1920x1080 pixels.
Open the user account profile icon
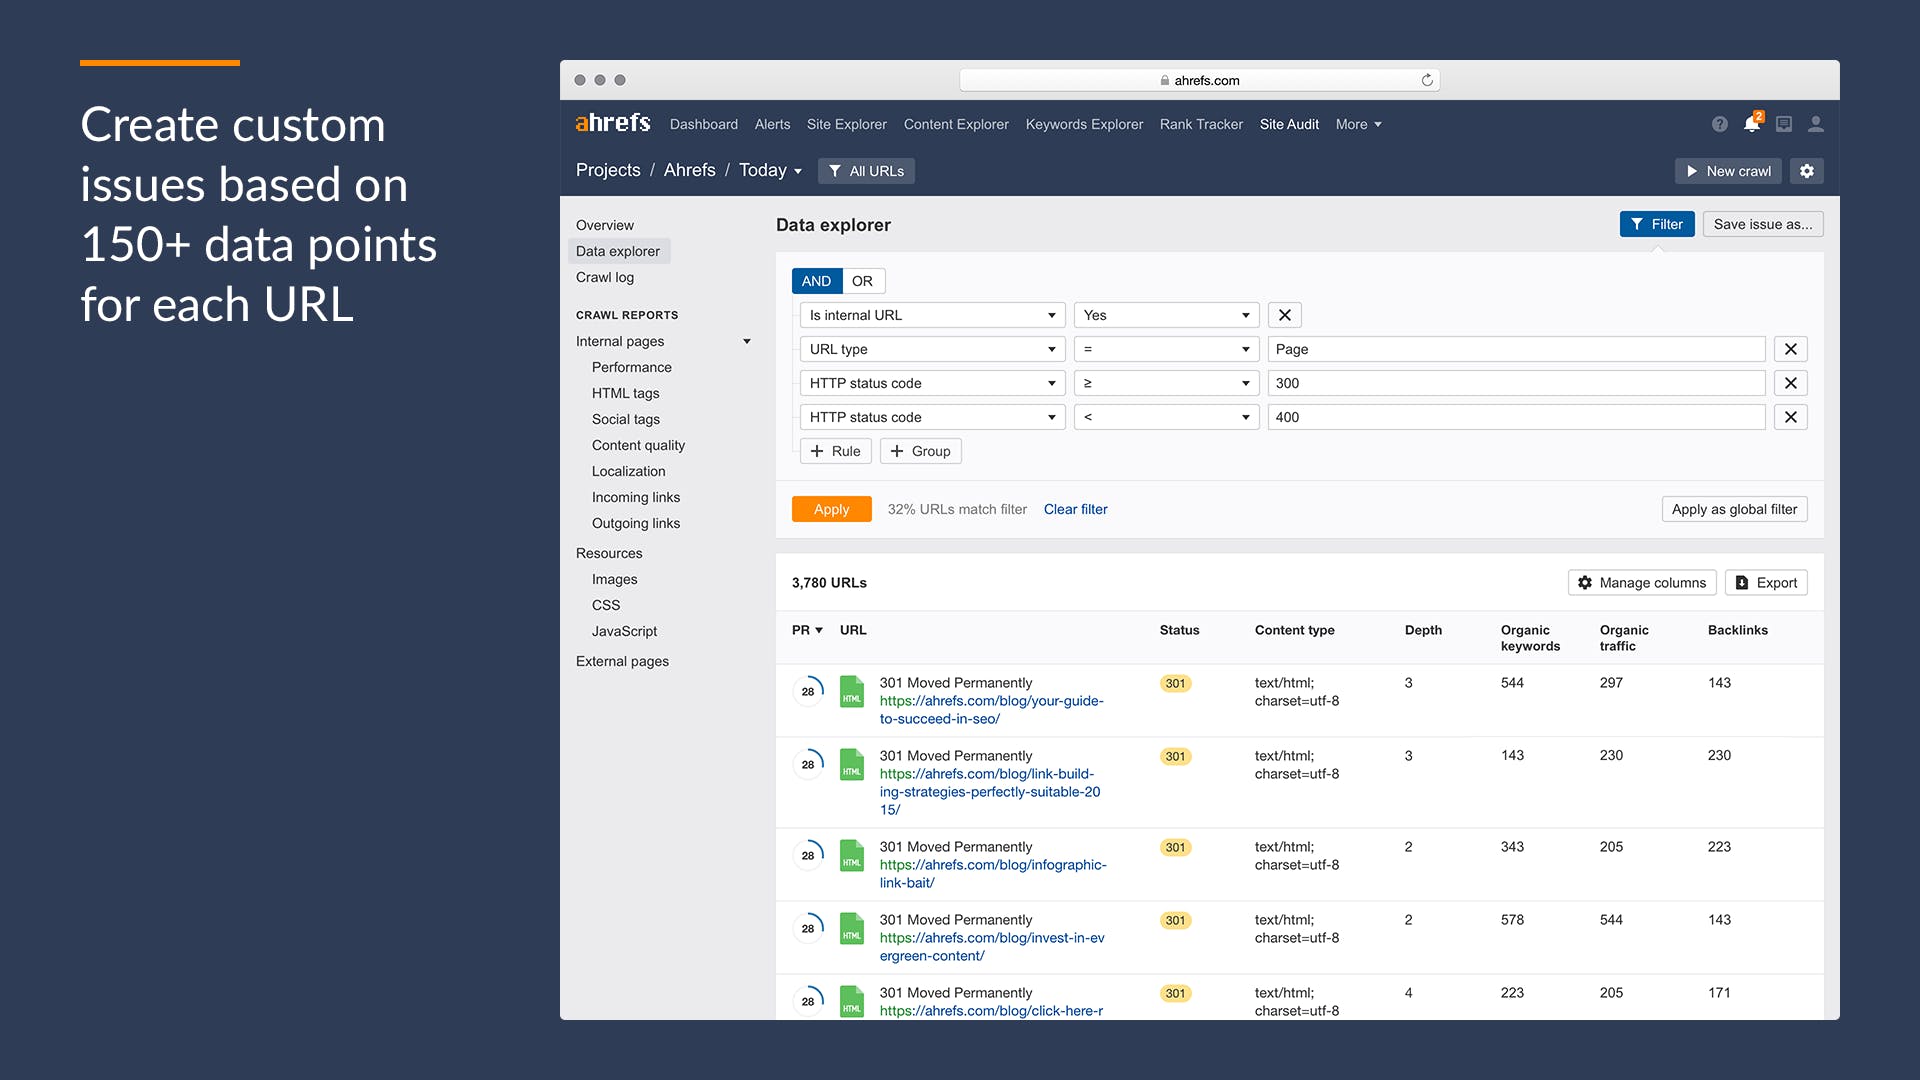pos(1816,124)
